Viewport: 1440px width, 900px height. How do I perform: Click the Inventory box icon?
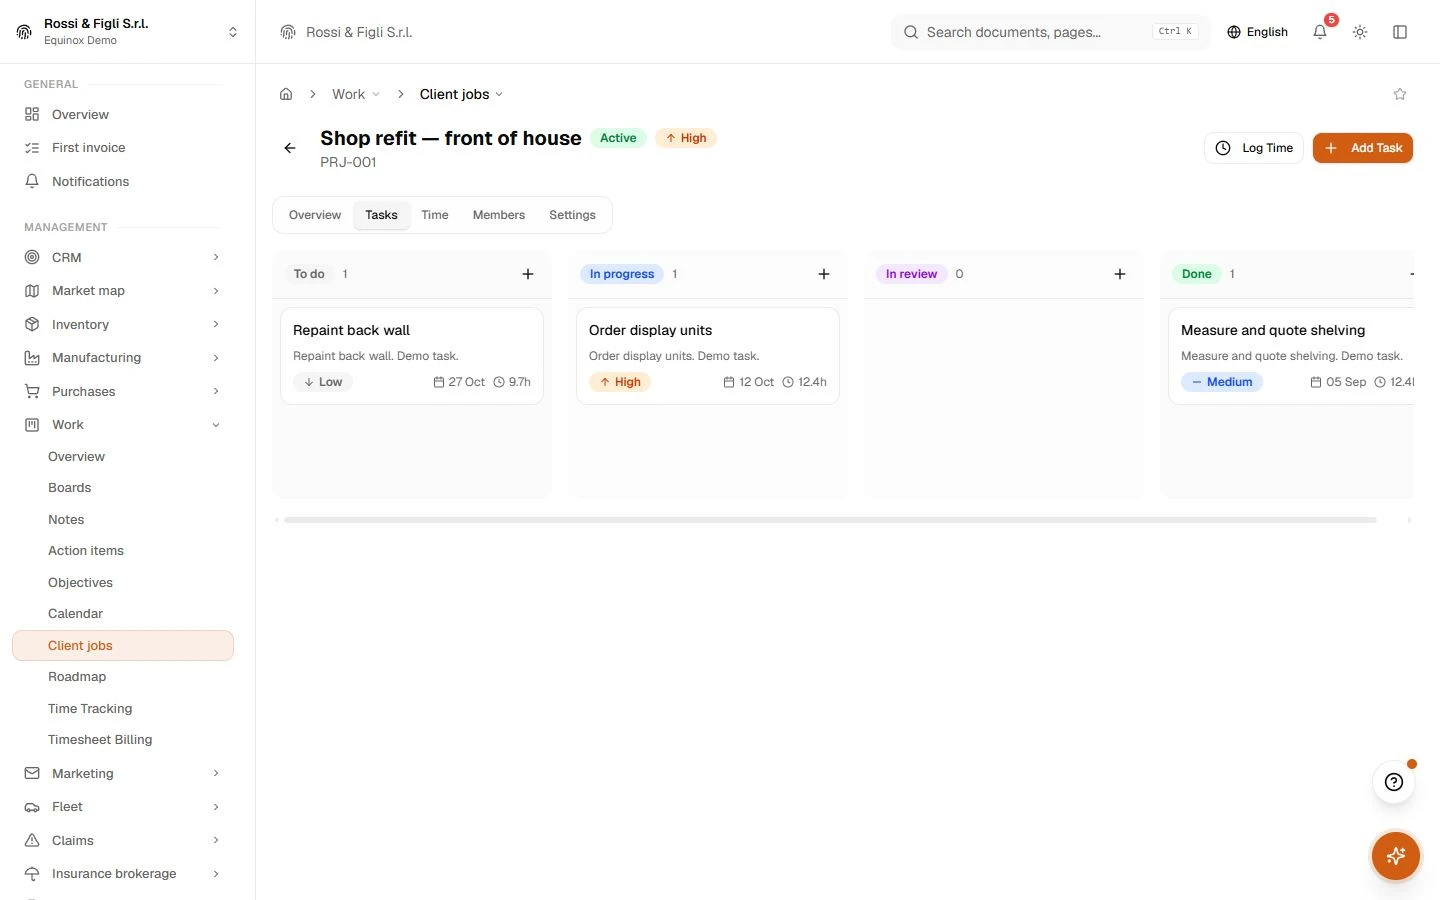[32, 324]
